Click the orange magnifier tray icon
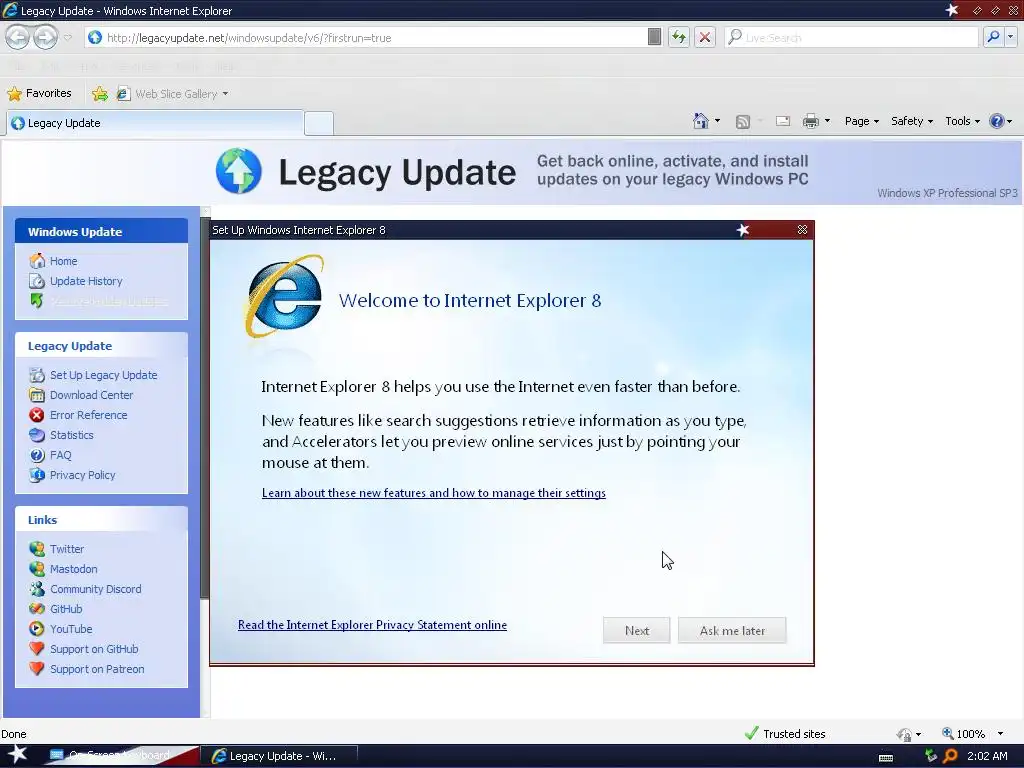The image size is (1024, 768). point(950,756)
